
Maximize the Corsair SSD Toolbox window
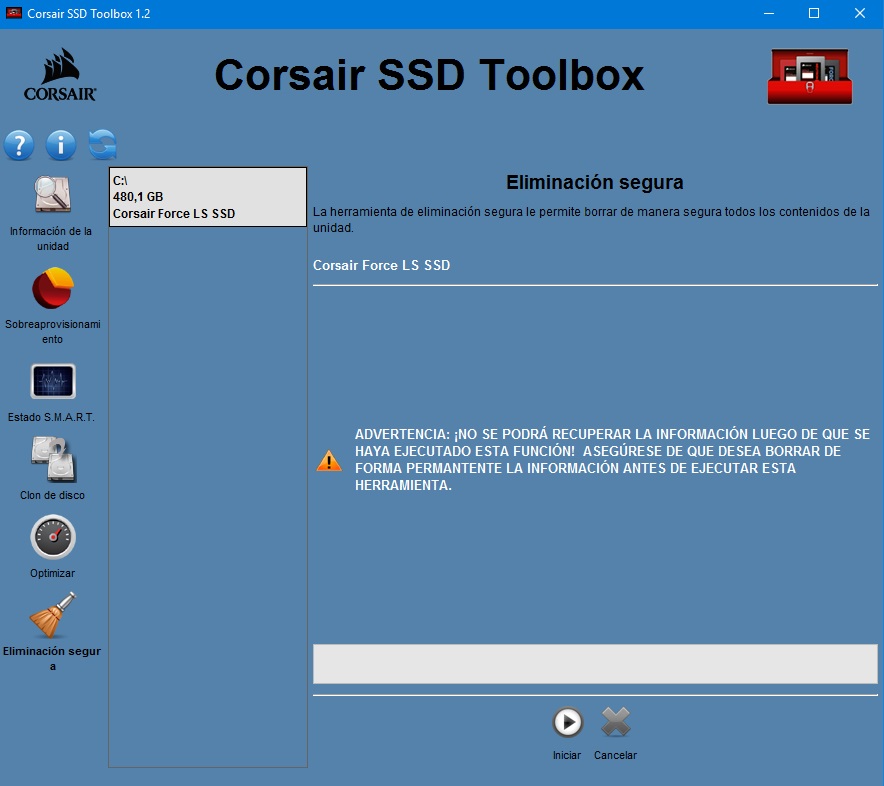point(813,14)
